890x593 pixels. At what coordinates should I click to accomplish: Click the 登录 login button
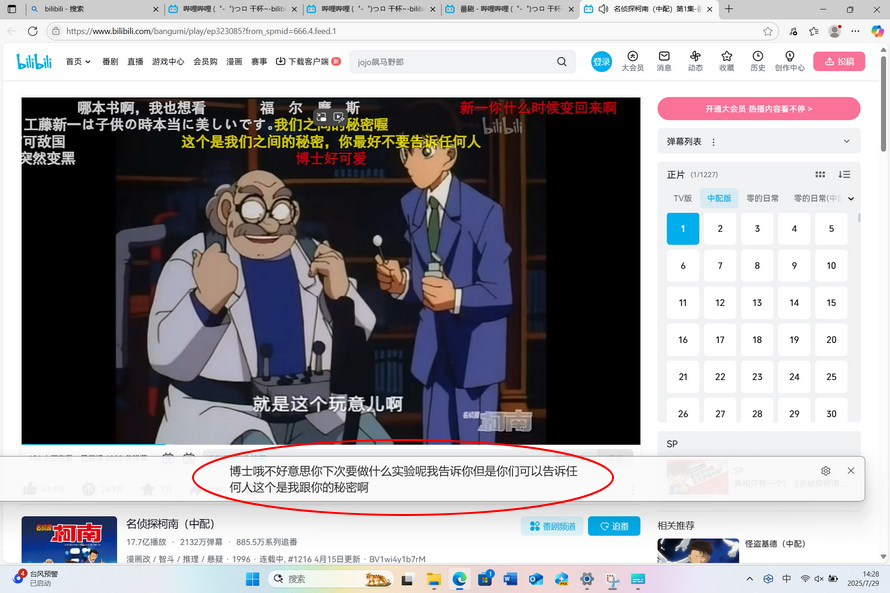[601, 61]
